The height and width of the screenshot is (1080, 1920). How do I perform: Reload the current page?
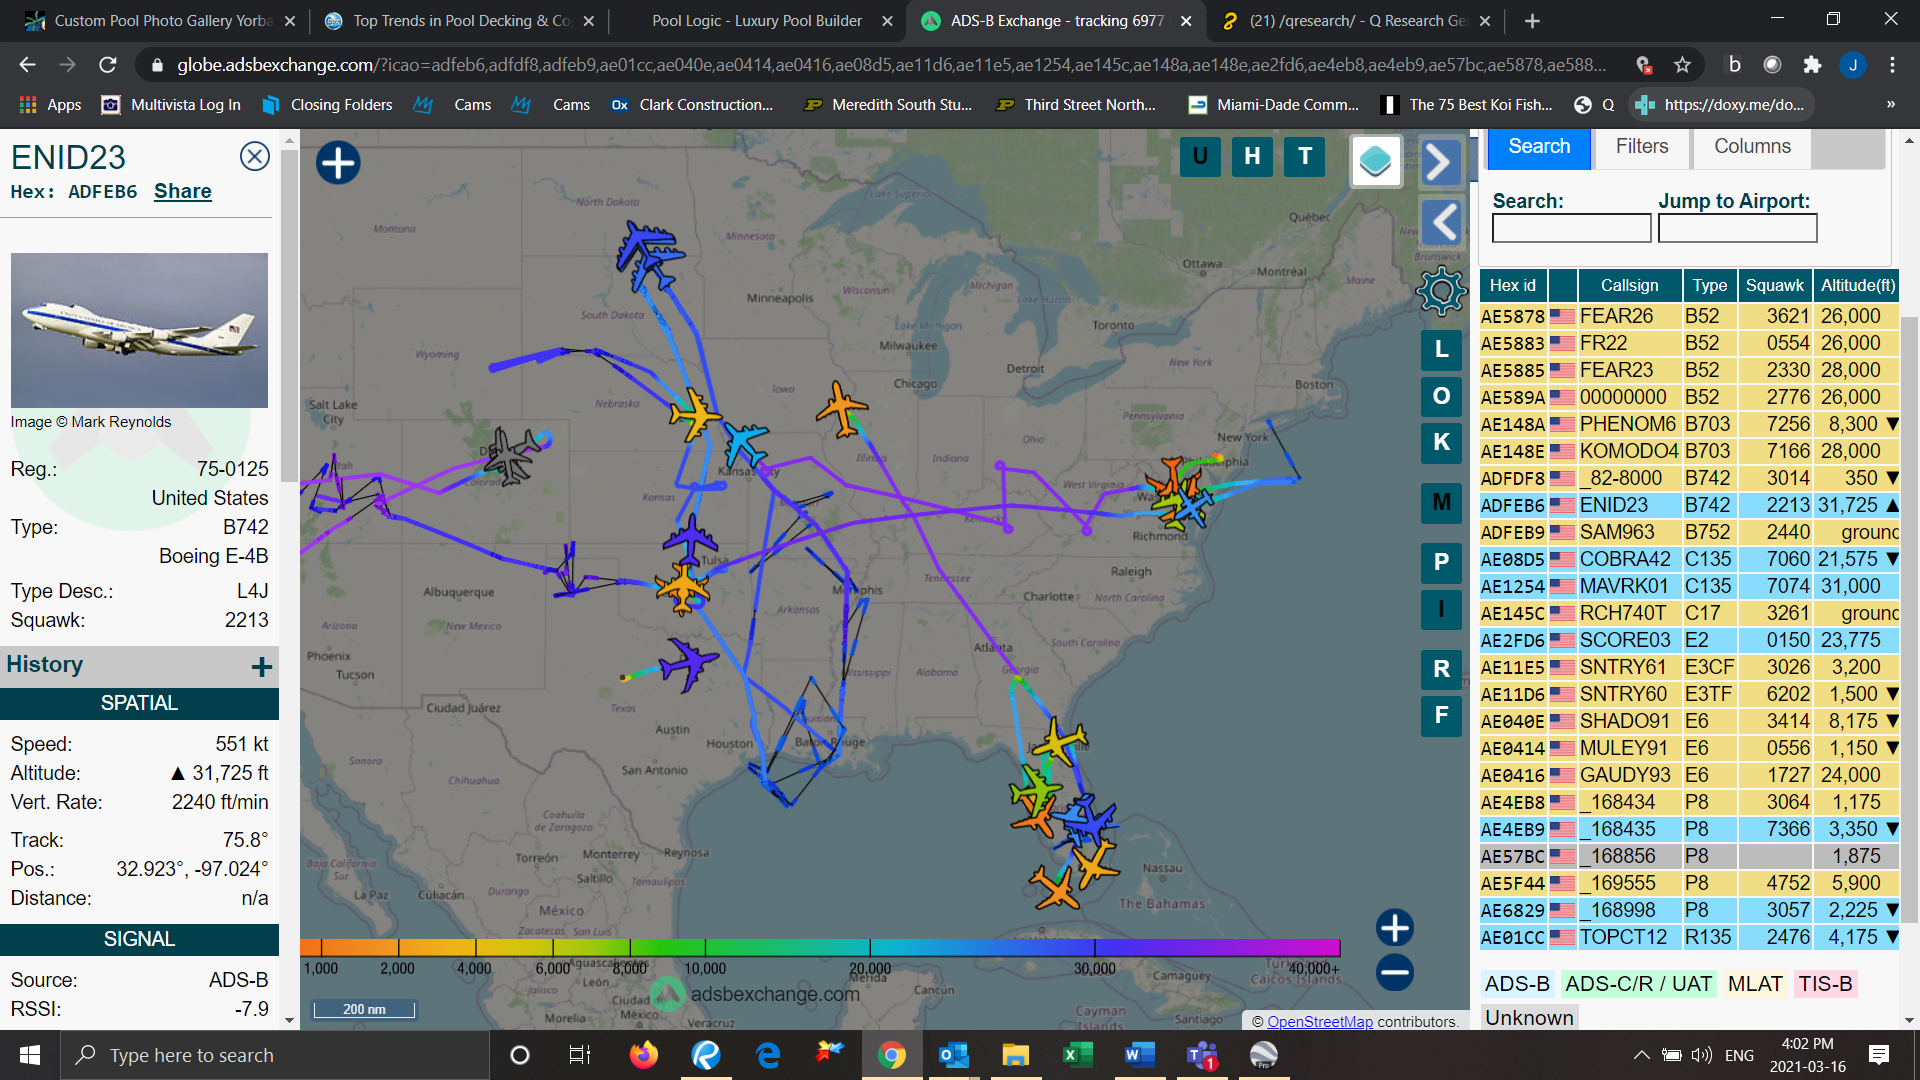point(108,65)
